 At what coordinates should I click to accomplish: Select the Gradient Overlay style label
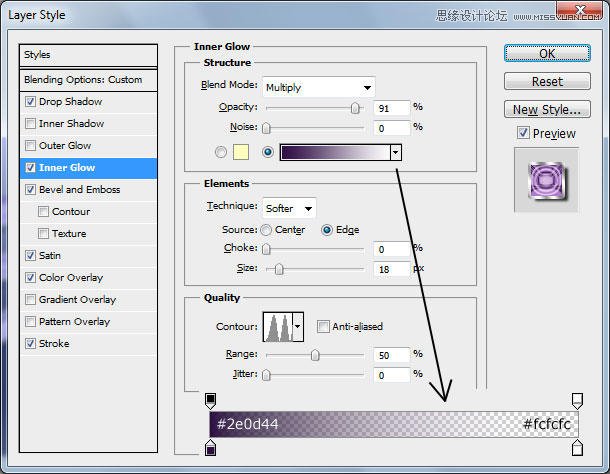[x=77, y=299]
